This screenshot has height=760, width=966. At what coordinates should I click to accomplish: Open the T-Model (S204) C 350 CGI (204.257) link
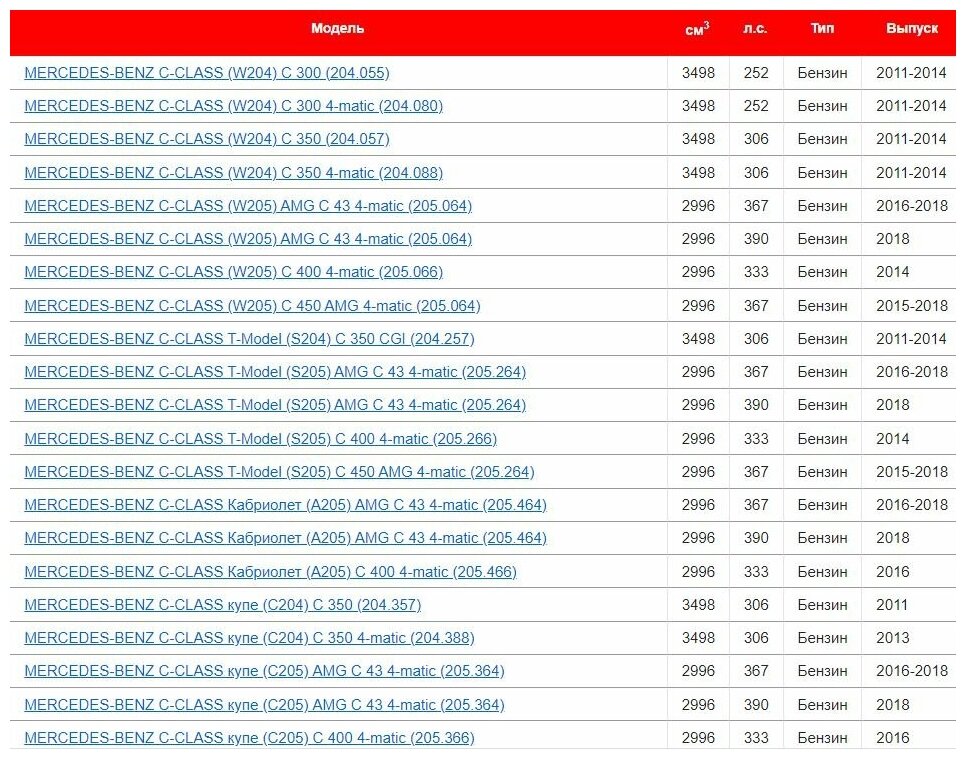click(x=250, y=339)
